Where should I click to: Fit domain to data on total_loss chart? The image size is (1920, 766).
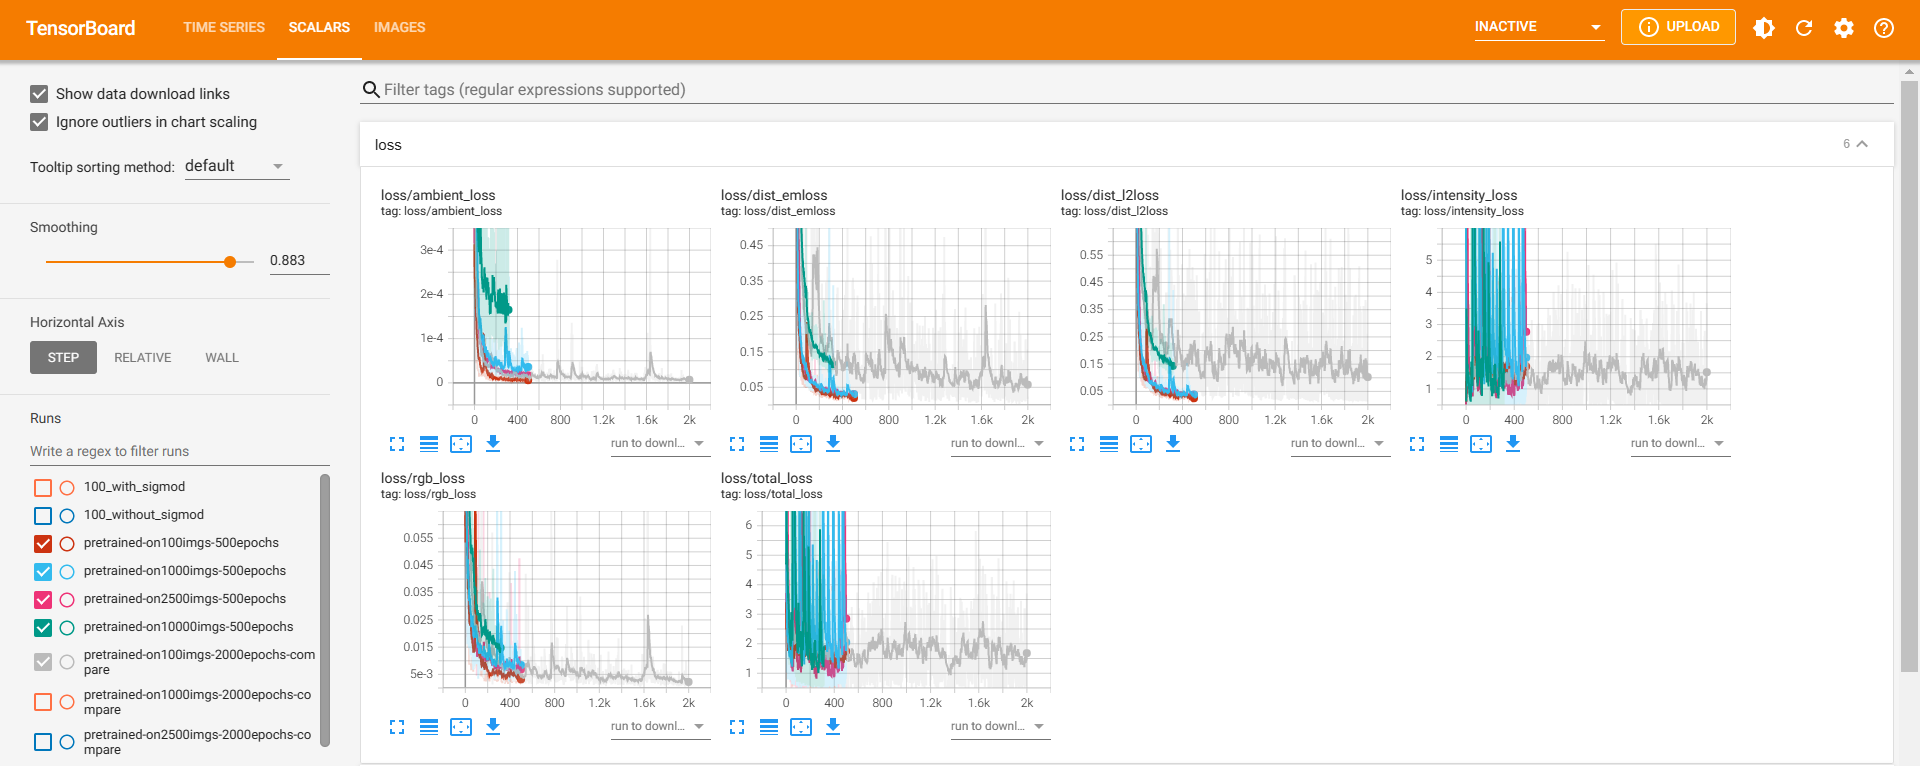(801, 727)
